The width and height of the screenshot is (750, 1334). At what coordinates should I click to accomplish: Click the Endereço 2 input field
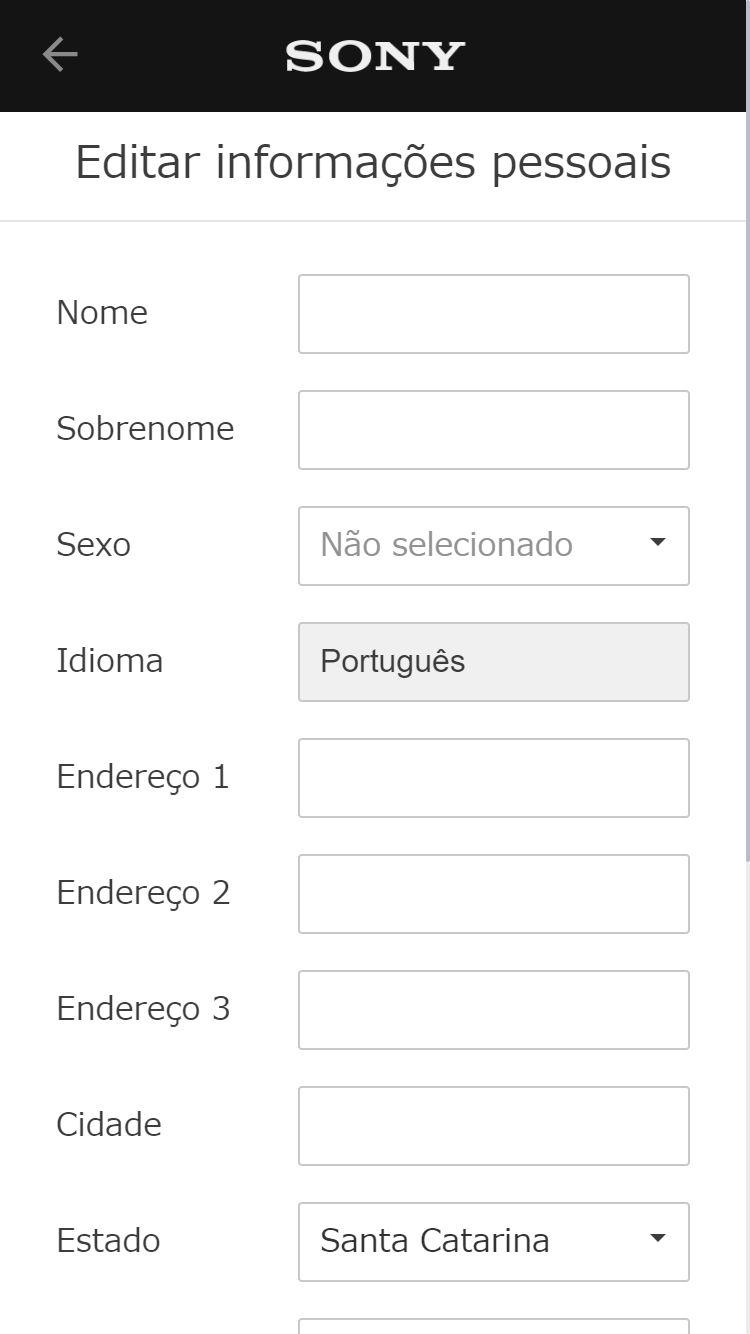(494, 893)
